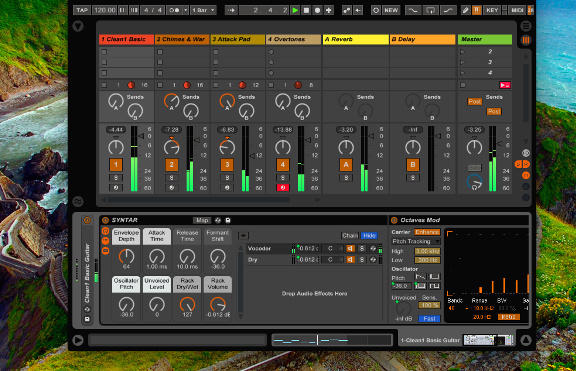Toggle the computer MIDI keyboard icon
This screenshot has height=371, width=576.
[477, 10]
